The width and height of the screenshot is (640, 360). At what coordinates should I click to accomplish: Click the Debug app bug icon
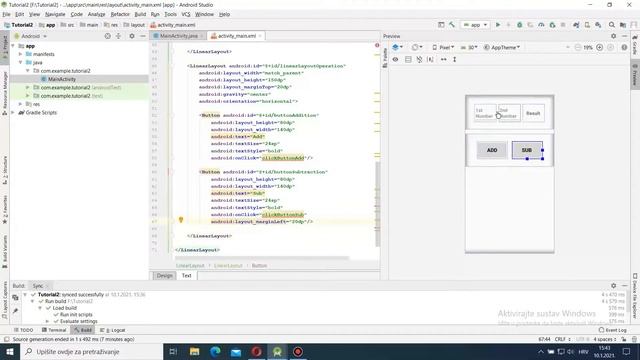coord(520,25)
